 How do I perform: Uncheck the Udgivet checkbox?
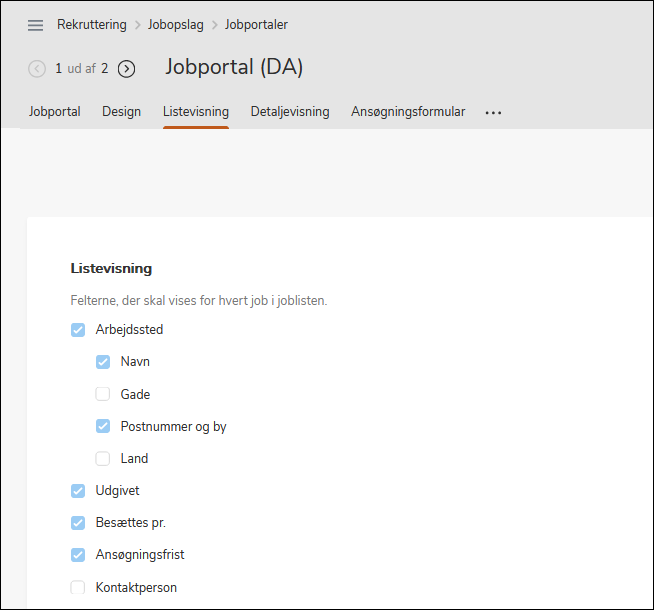78,491
